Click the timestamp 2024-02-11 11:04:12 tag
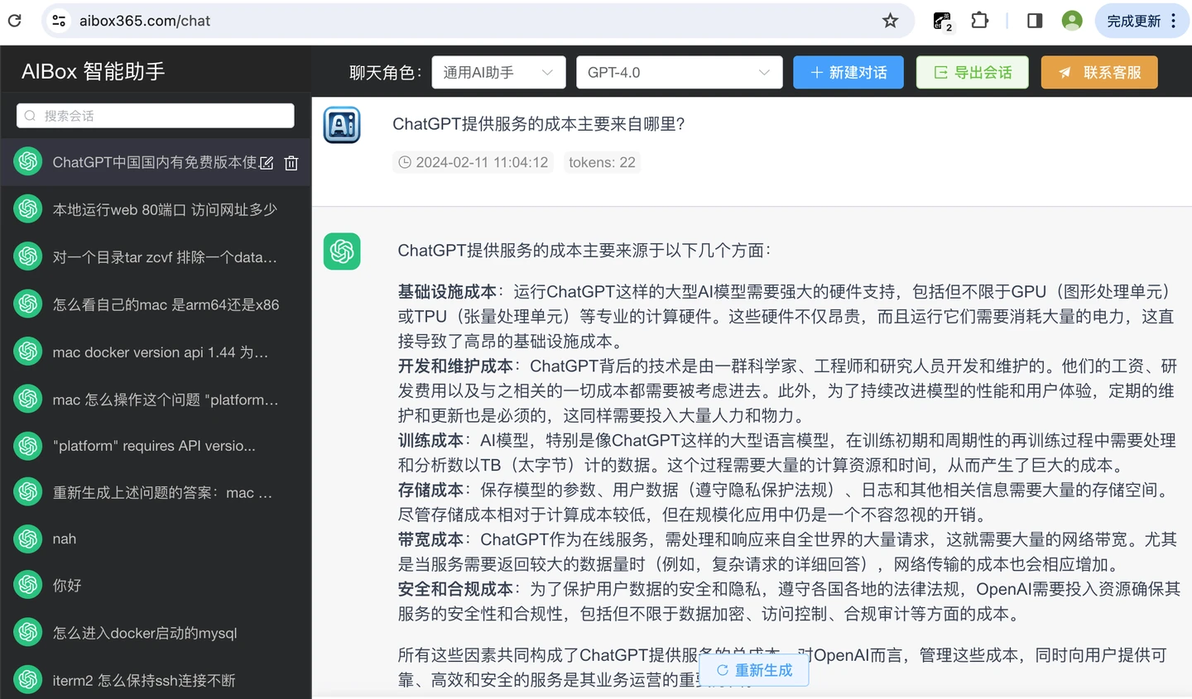This screenshot has height=699, width=1192. coord(473,162)
